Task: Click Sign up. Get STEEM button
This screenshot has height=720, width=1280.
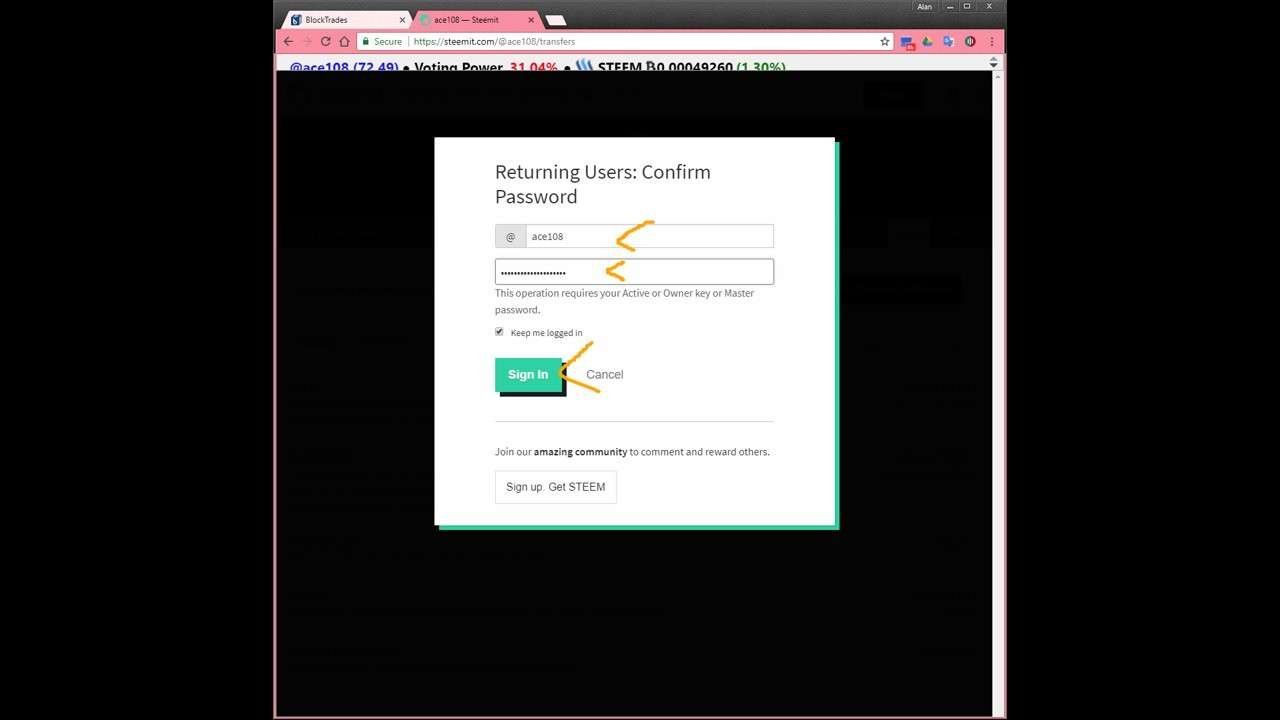Action: tap(556, 487)
